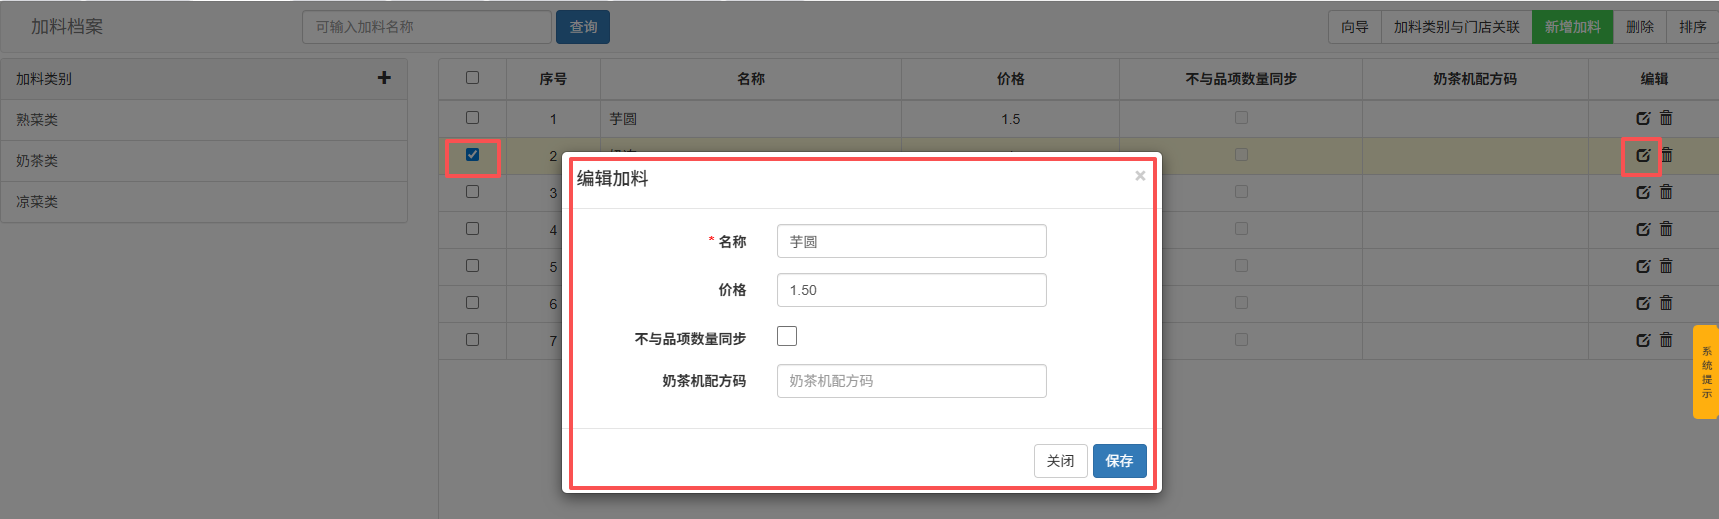Click the 保存 button
Screen dimensions: 1719x519
tap(1119, 461)
